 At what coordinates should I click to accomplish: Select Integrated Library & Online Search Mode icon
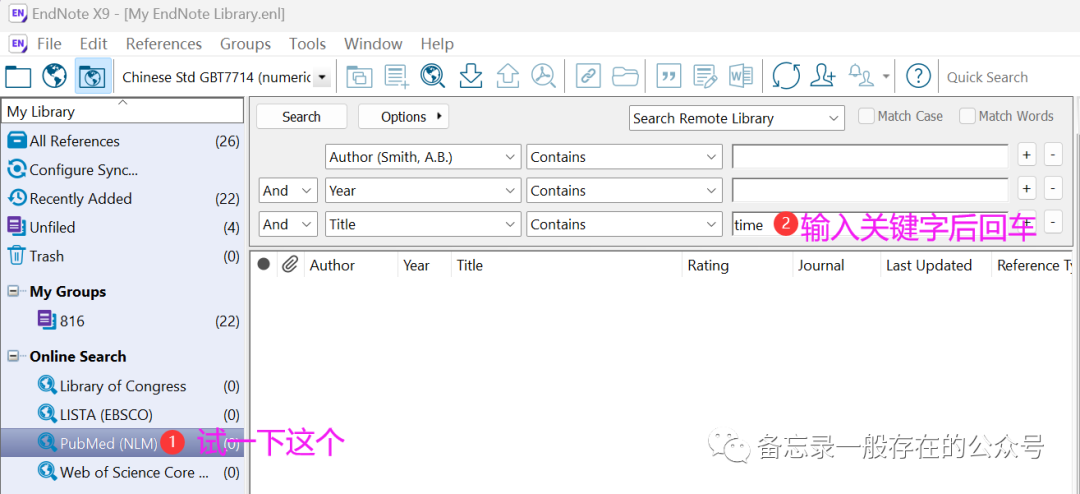pos(92,76)
